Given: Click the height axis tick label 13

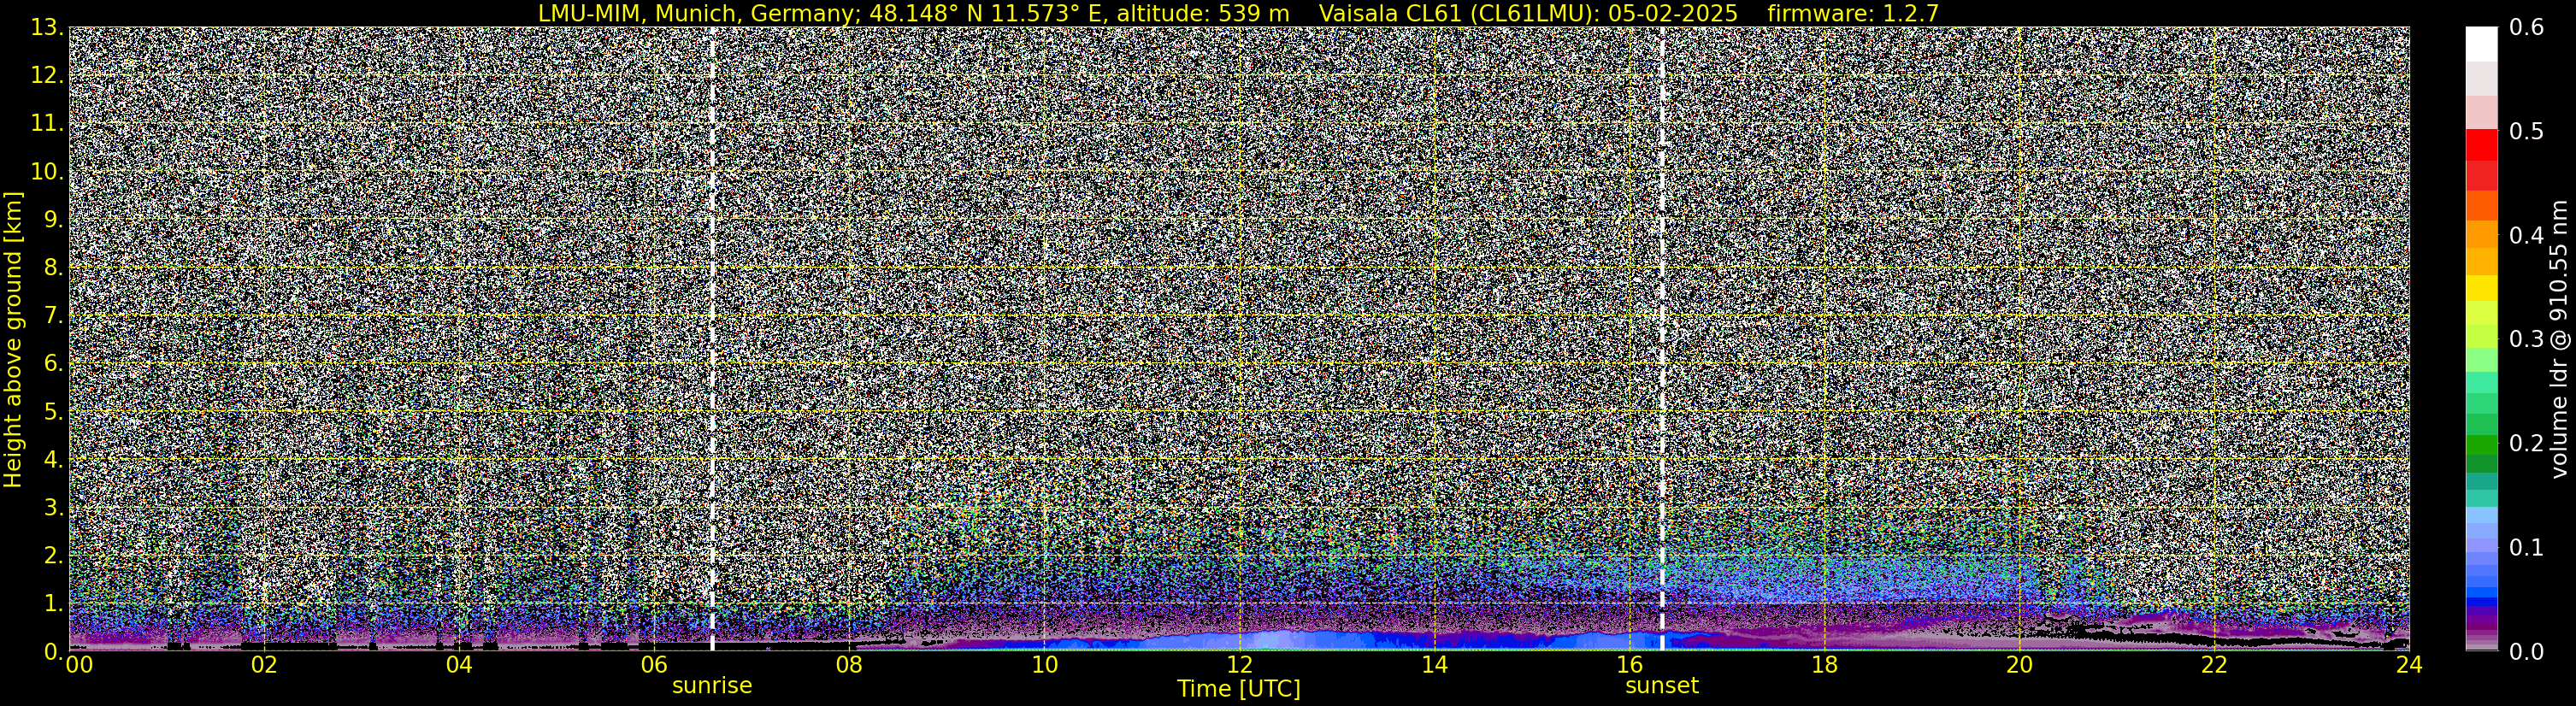Looking at the screenshot, I should click(x=47, y=28).
